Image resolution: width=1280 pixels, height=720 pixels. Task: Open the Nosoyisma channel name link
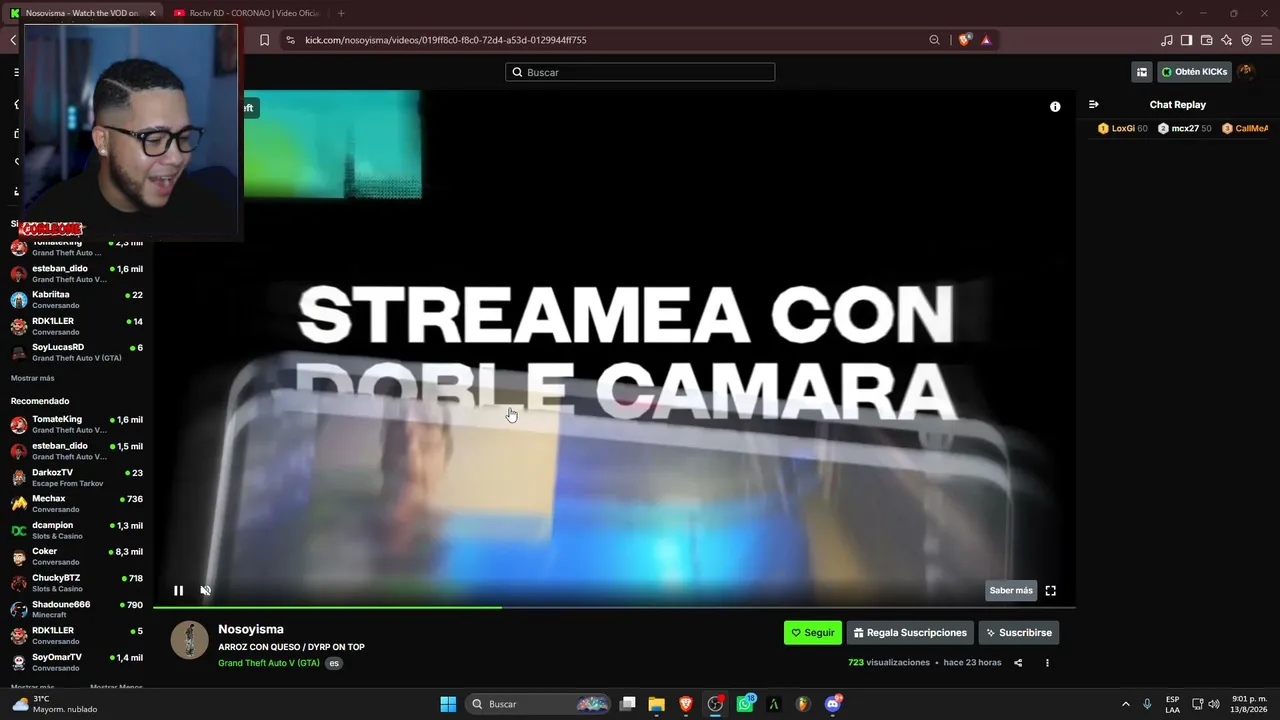251,629
